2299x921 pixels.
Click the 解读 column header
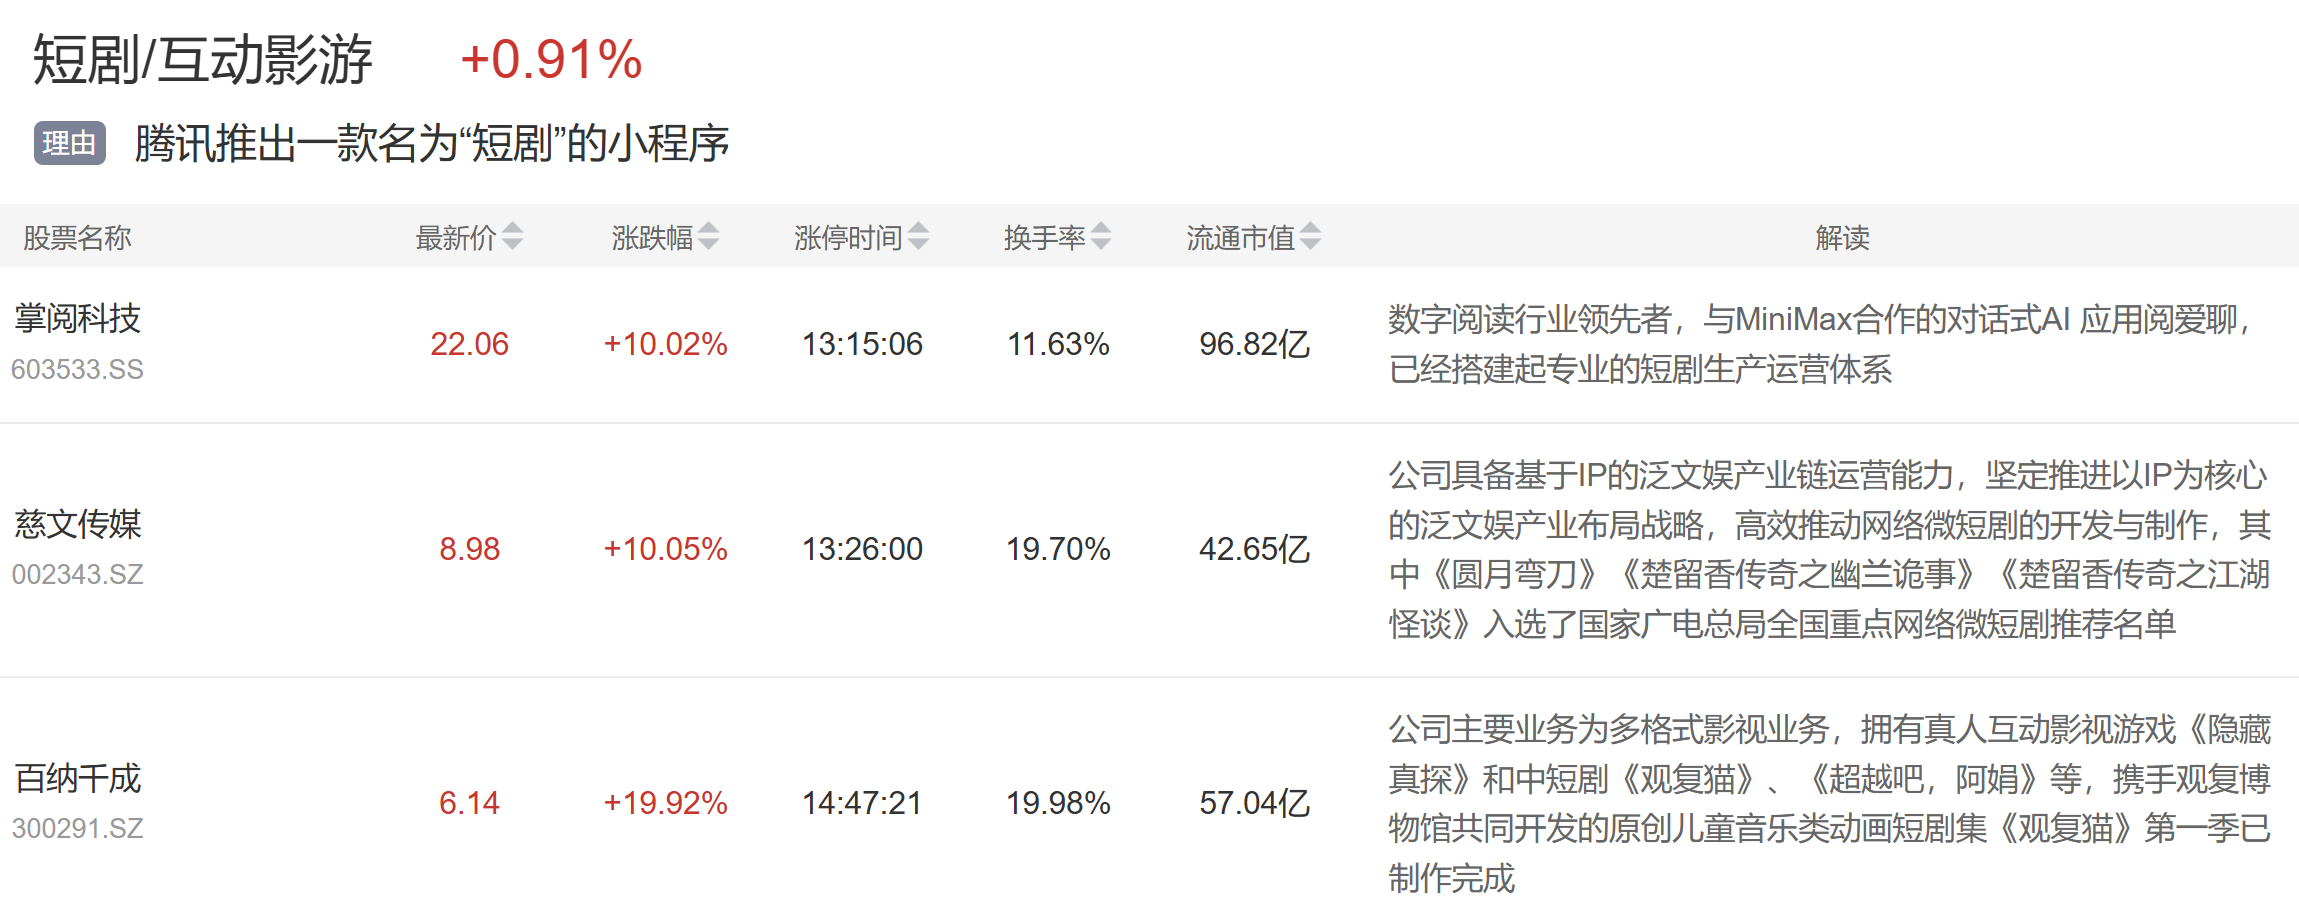coord(1842,238)
